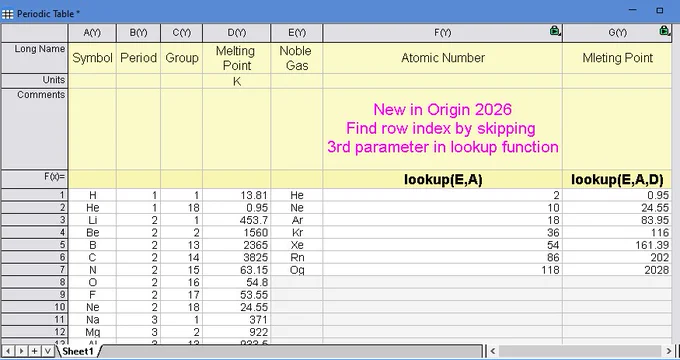This screenshot has width=680, height=360.
Task: Click noble gas cell Kr
Action: (297, 232)
